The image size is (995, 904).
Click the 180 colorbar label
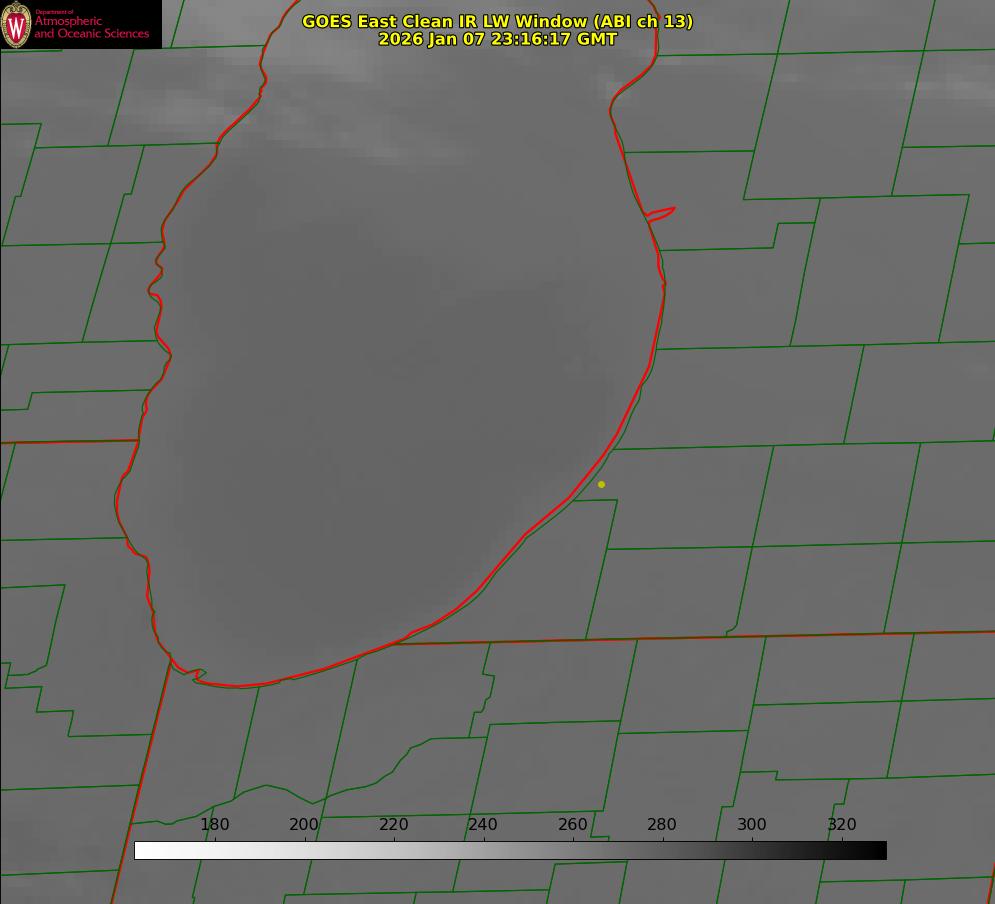click(214, 824)
